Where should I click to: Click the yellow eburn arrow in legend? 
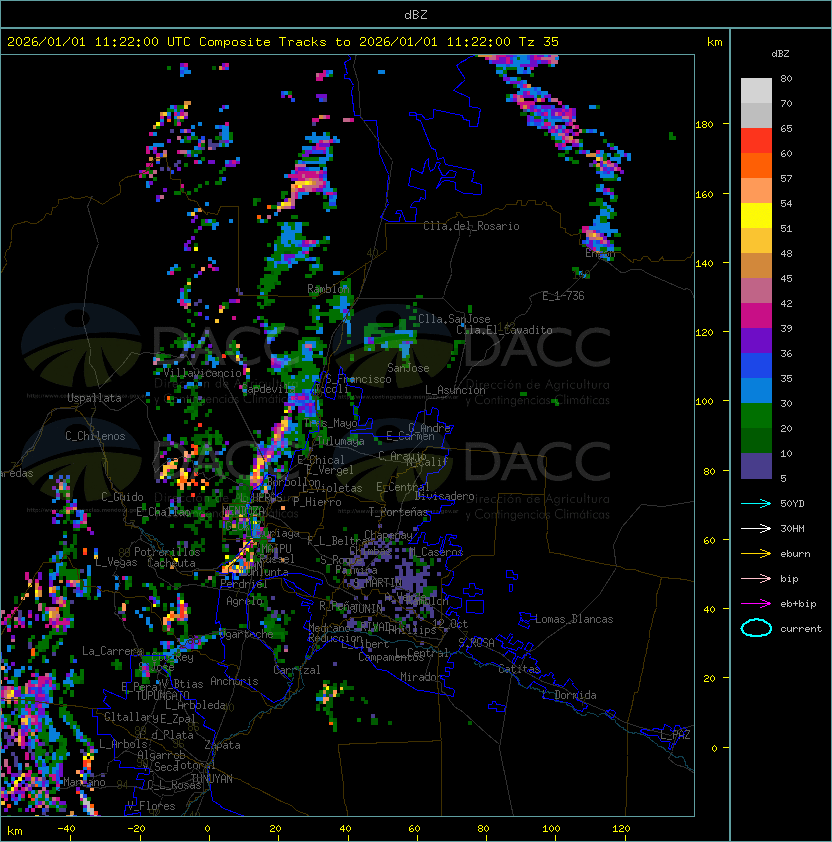[756, 554]
